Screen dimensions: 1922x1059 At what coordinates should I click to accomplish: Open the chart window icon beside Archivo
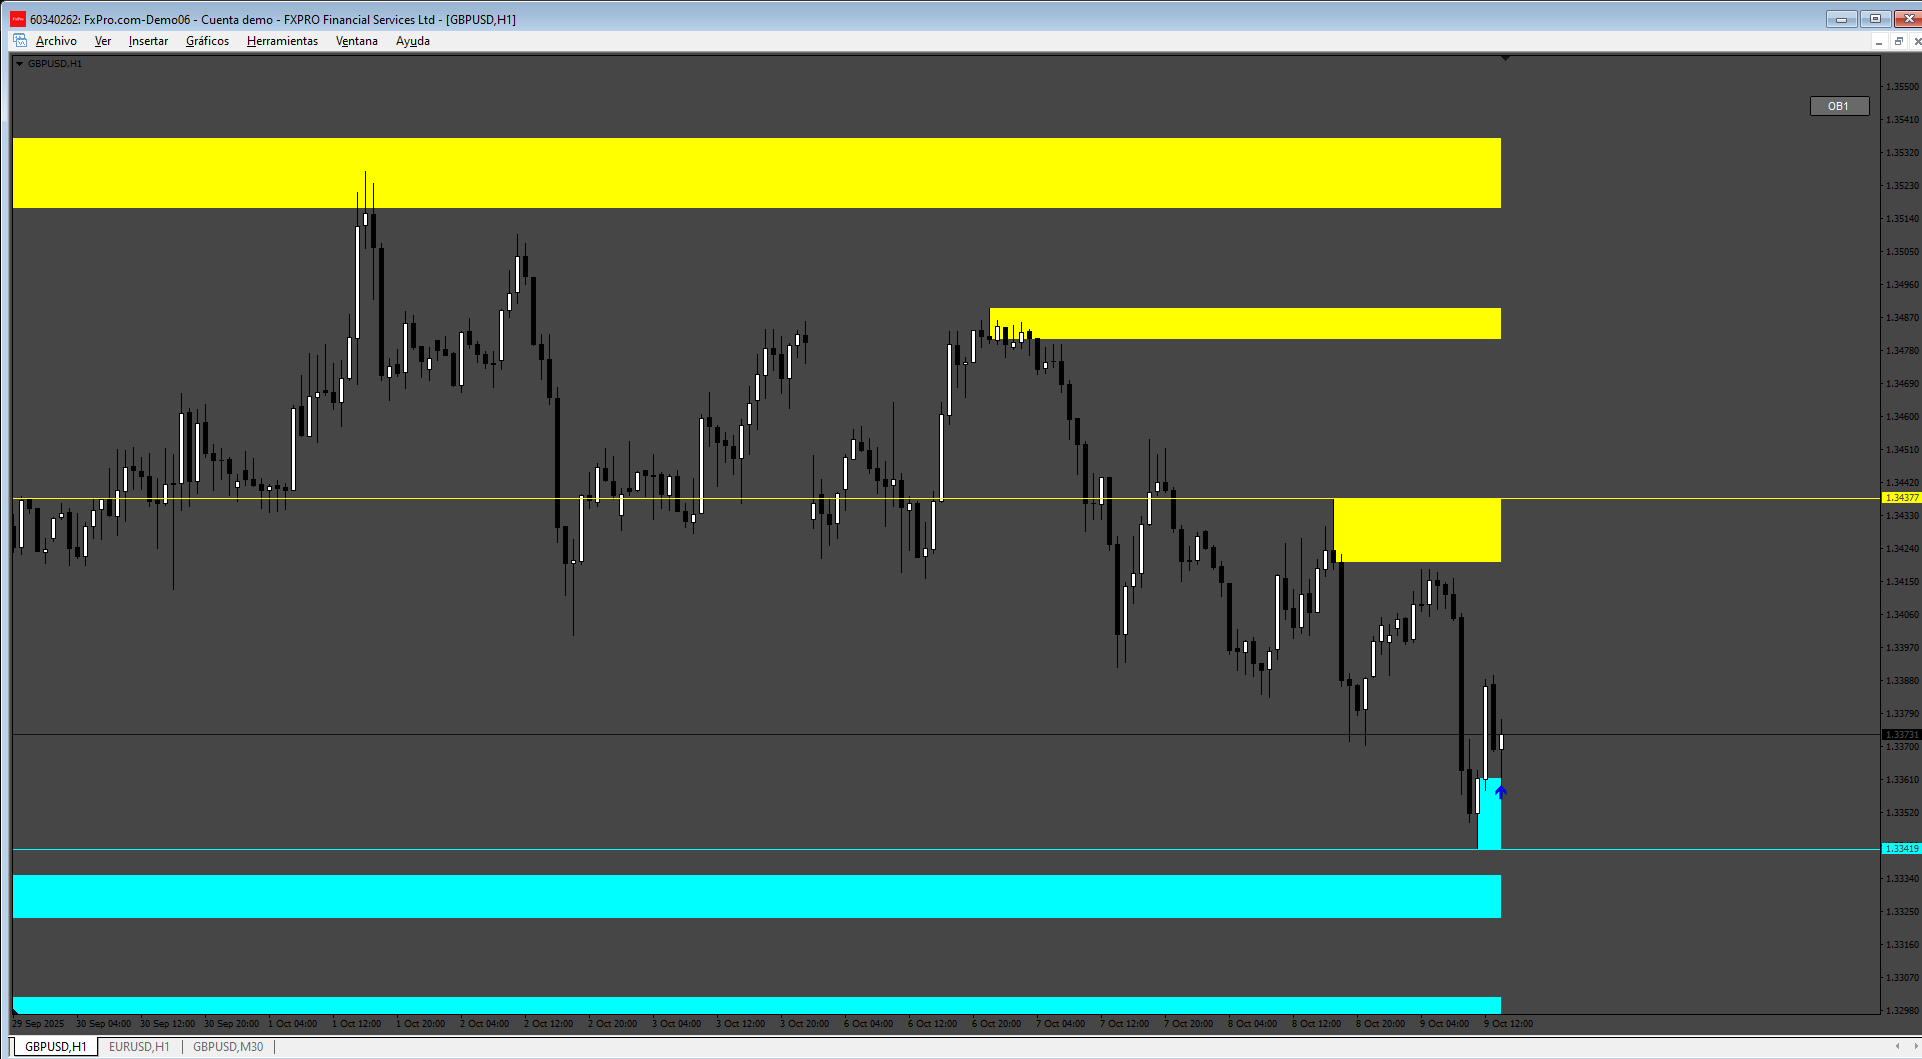coord(20,41)
